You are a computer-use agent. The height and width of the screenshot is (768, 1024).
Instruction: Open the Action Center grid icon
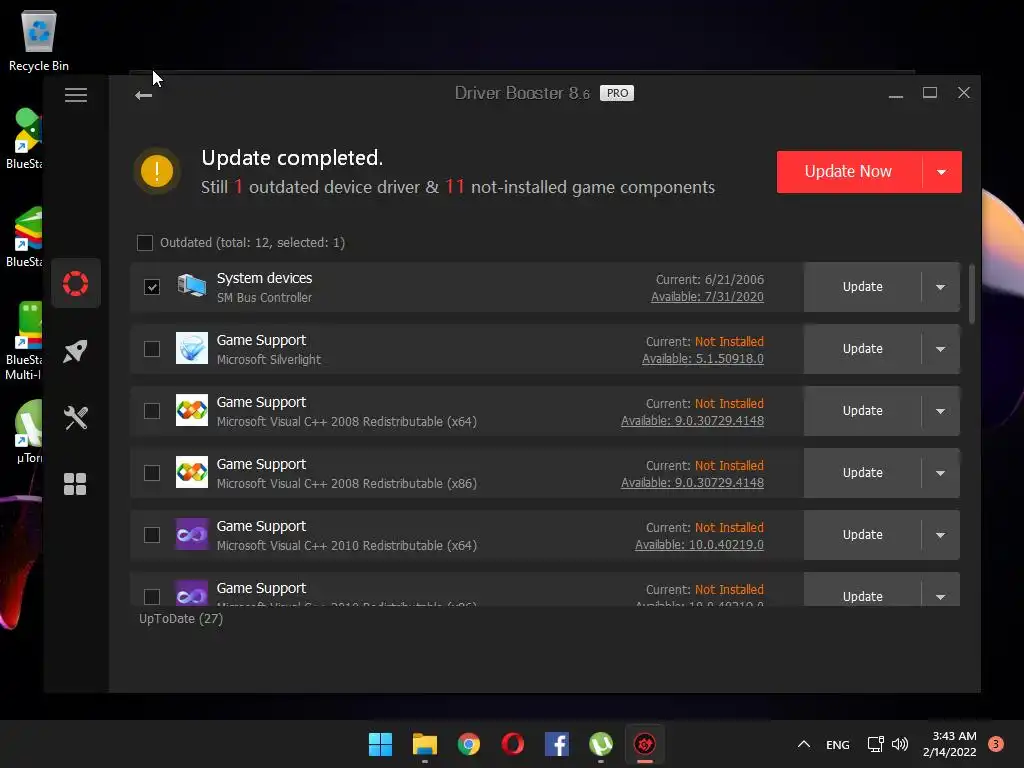tap(75, 484)
